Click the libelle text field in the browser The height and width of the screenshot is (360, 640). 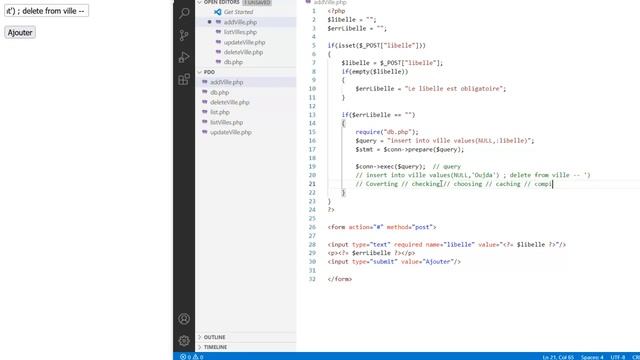46,11
